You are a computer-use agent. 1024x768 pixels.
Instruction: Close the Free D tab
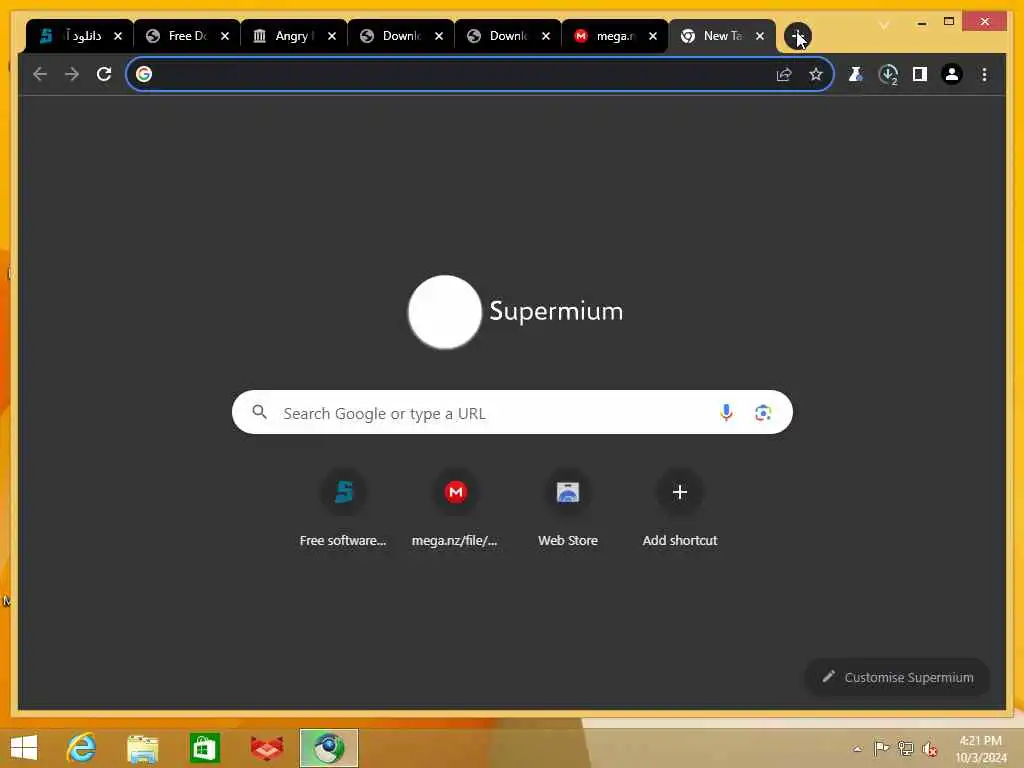pyautogui.click(x=225, y=36)
